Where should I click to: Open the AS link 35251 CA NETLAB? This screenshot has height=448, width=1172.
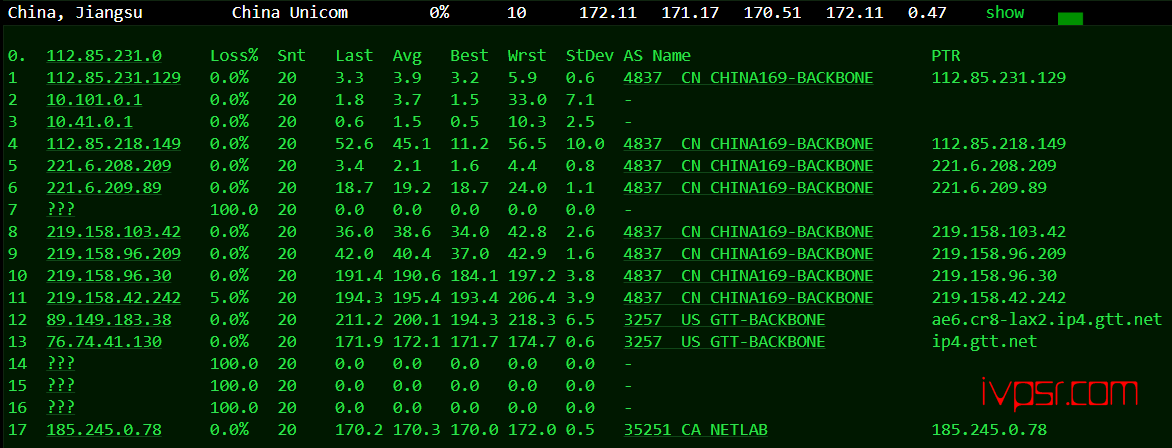tap(695, 431)
